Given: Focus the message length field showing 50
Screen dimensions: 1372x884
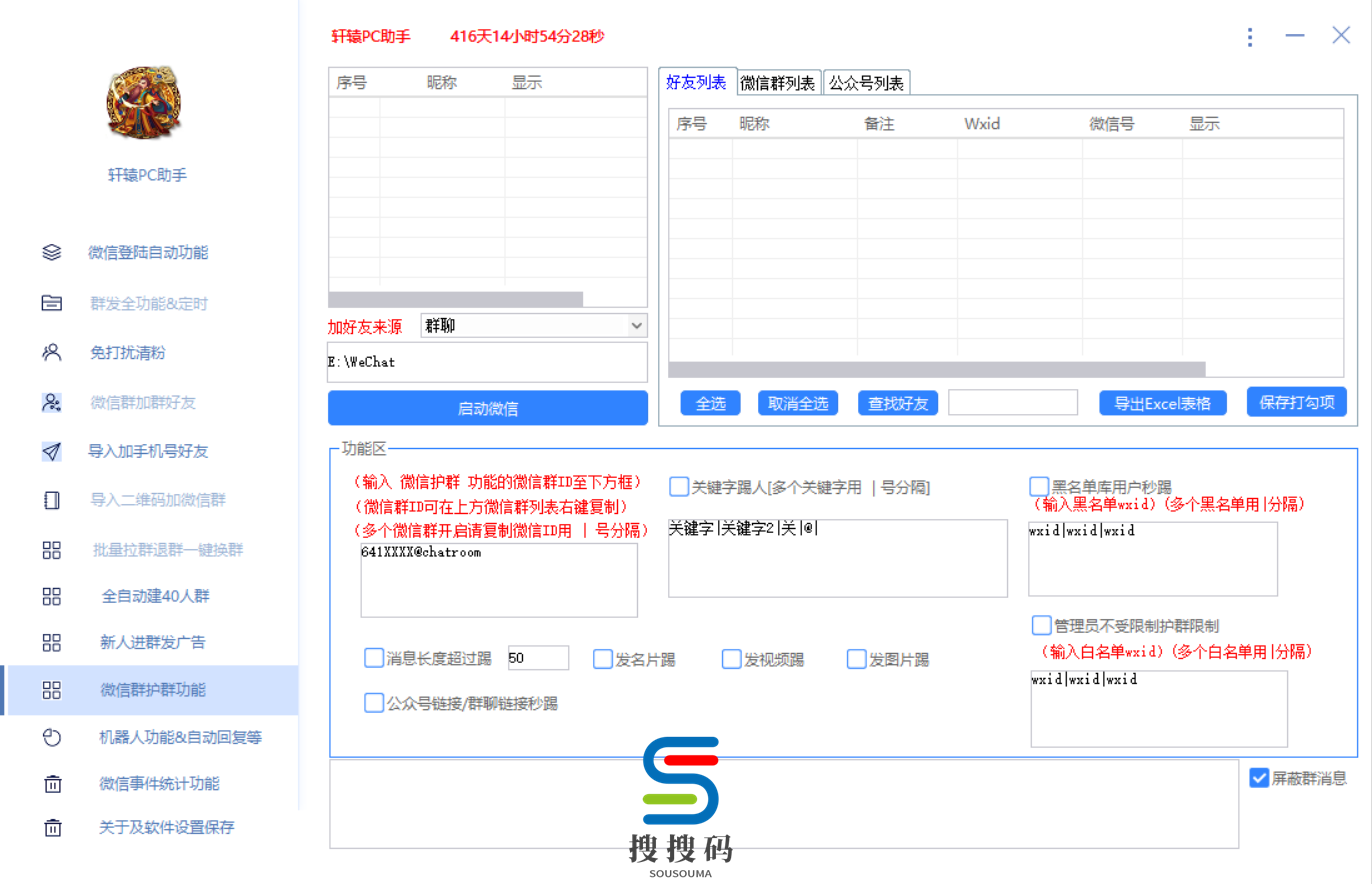Looking at the screenshot, I should (x=538, y=658).
